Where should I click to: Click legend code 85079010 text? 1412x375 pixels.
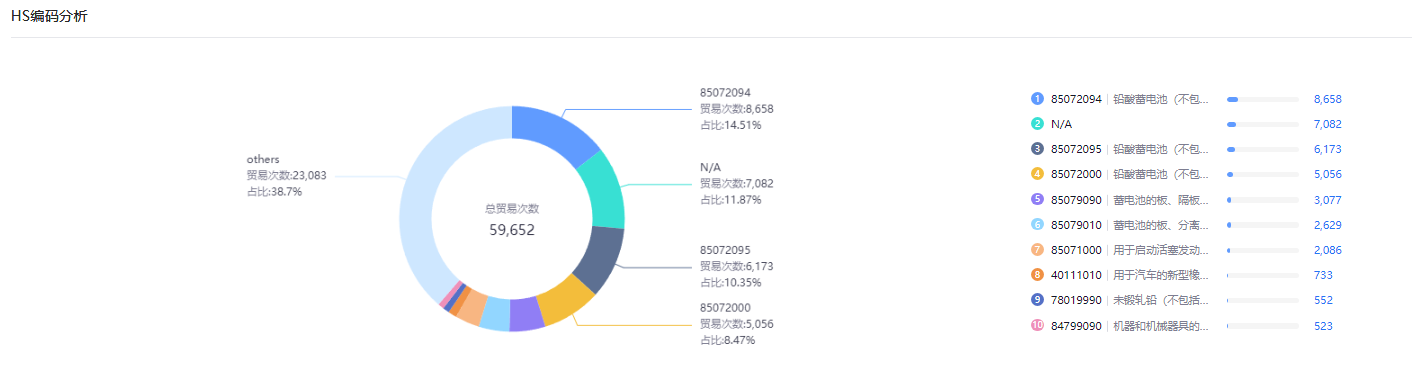pyautogui.click(x=1076, y=224)
